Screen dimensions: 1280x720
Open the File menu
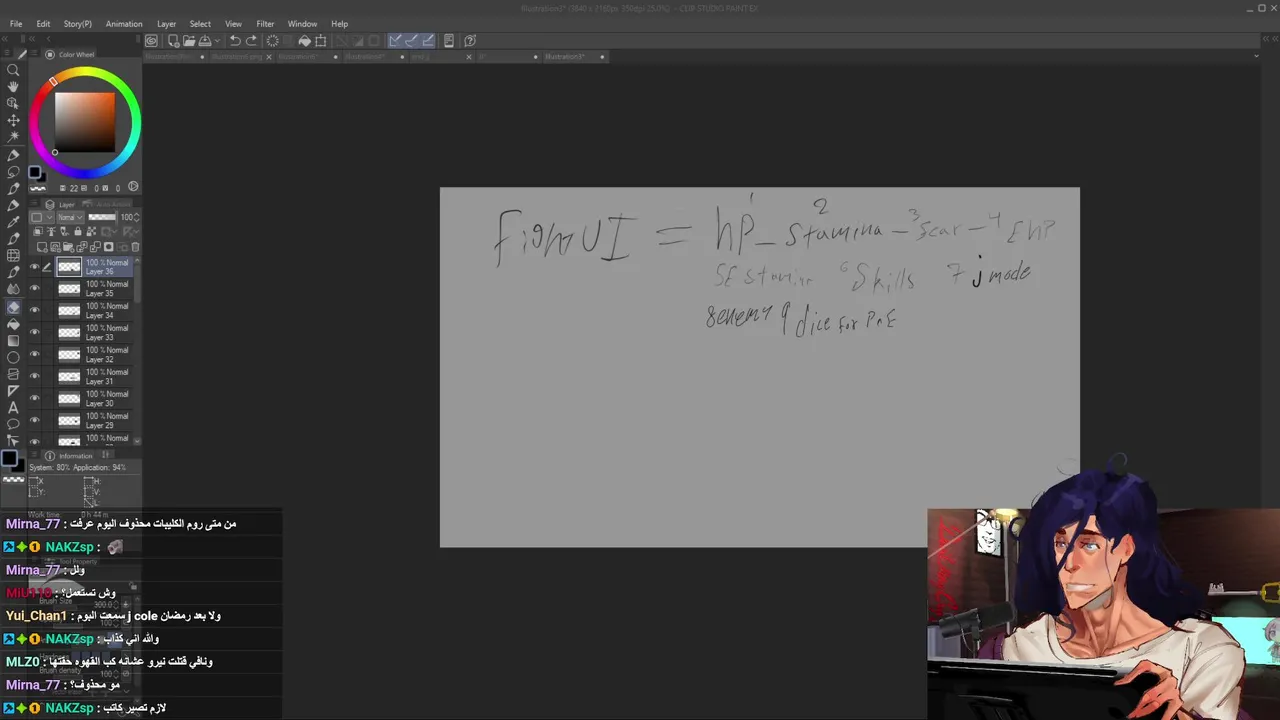tap(16, 24)
